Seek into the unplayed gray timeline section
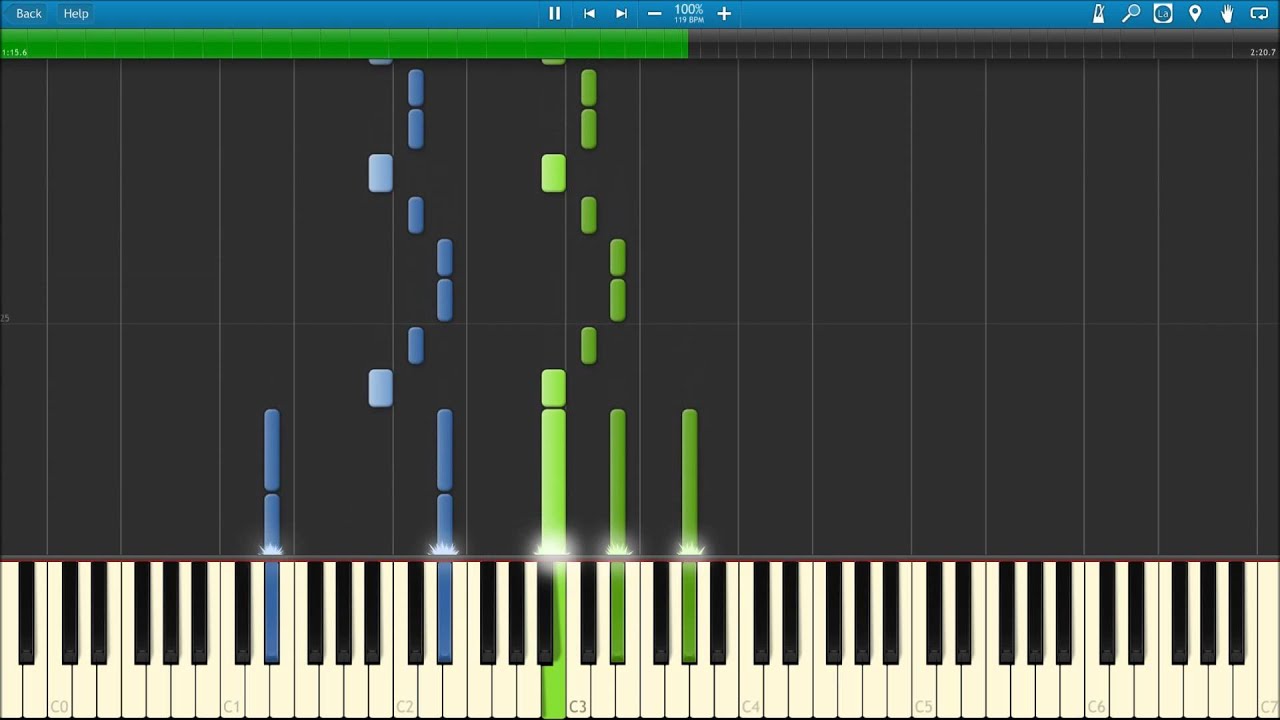Viewport: 1280px width, 720px height. [x=984, y=43]
